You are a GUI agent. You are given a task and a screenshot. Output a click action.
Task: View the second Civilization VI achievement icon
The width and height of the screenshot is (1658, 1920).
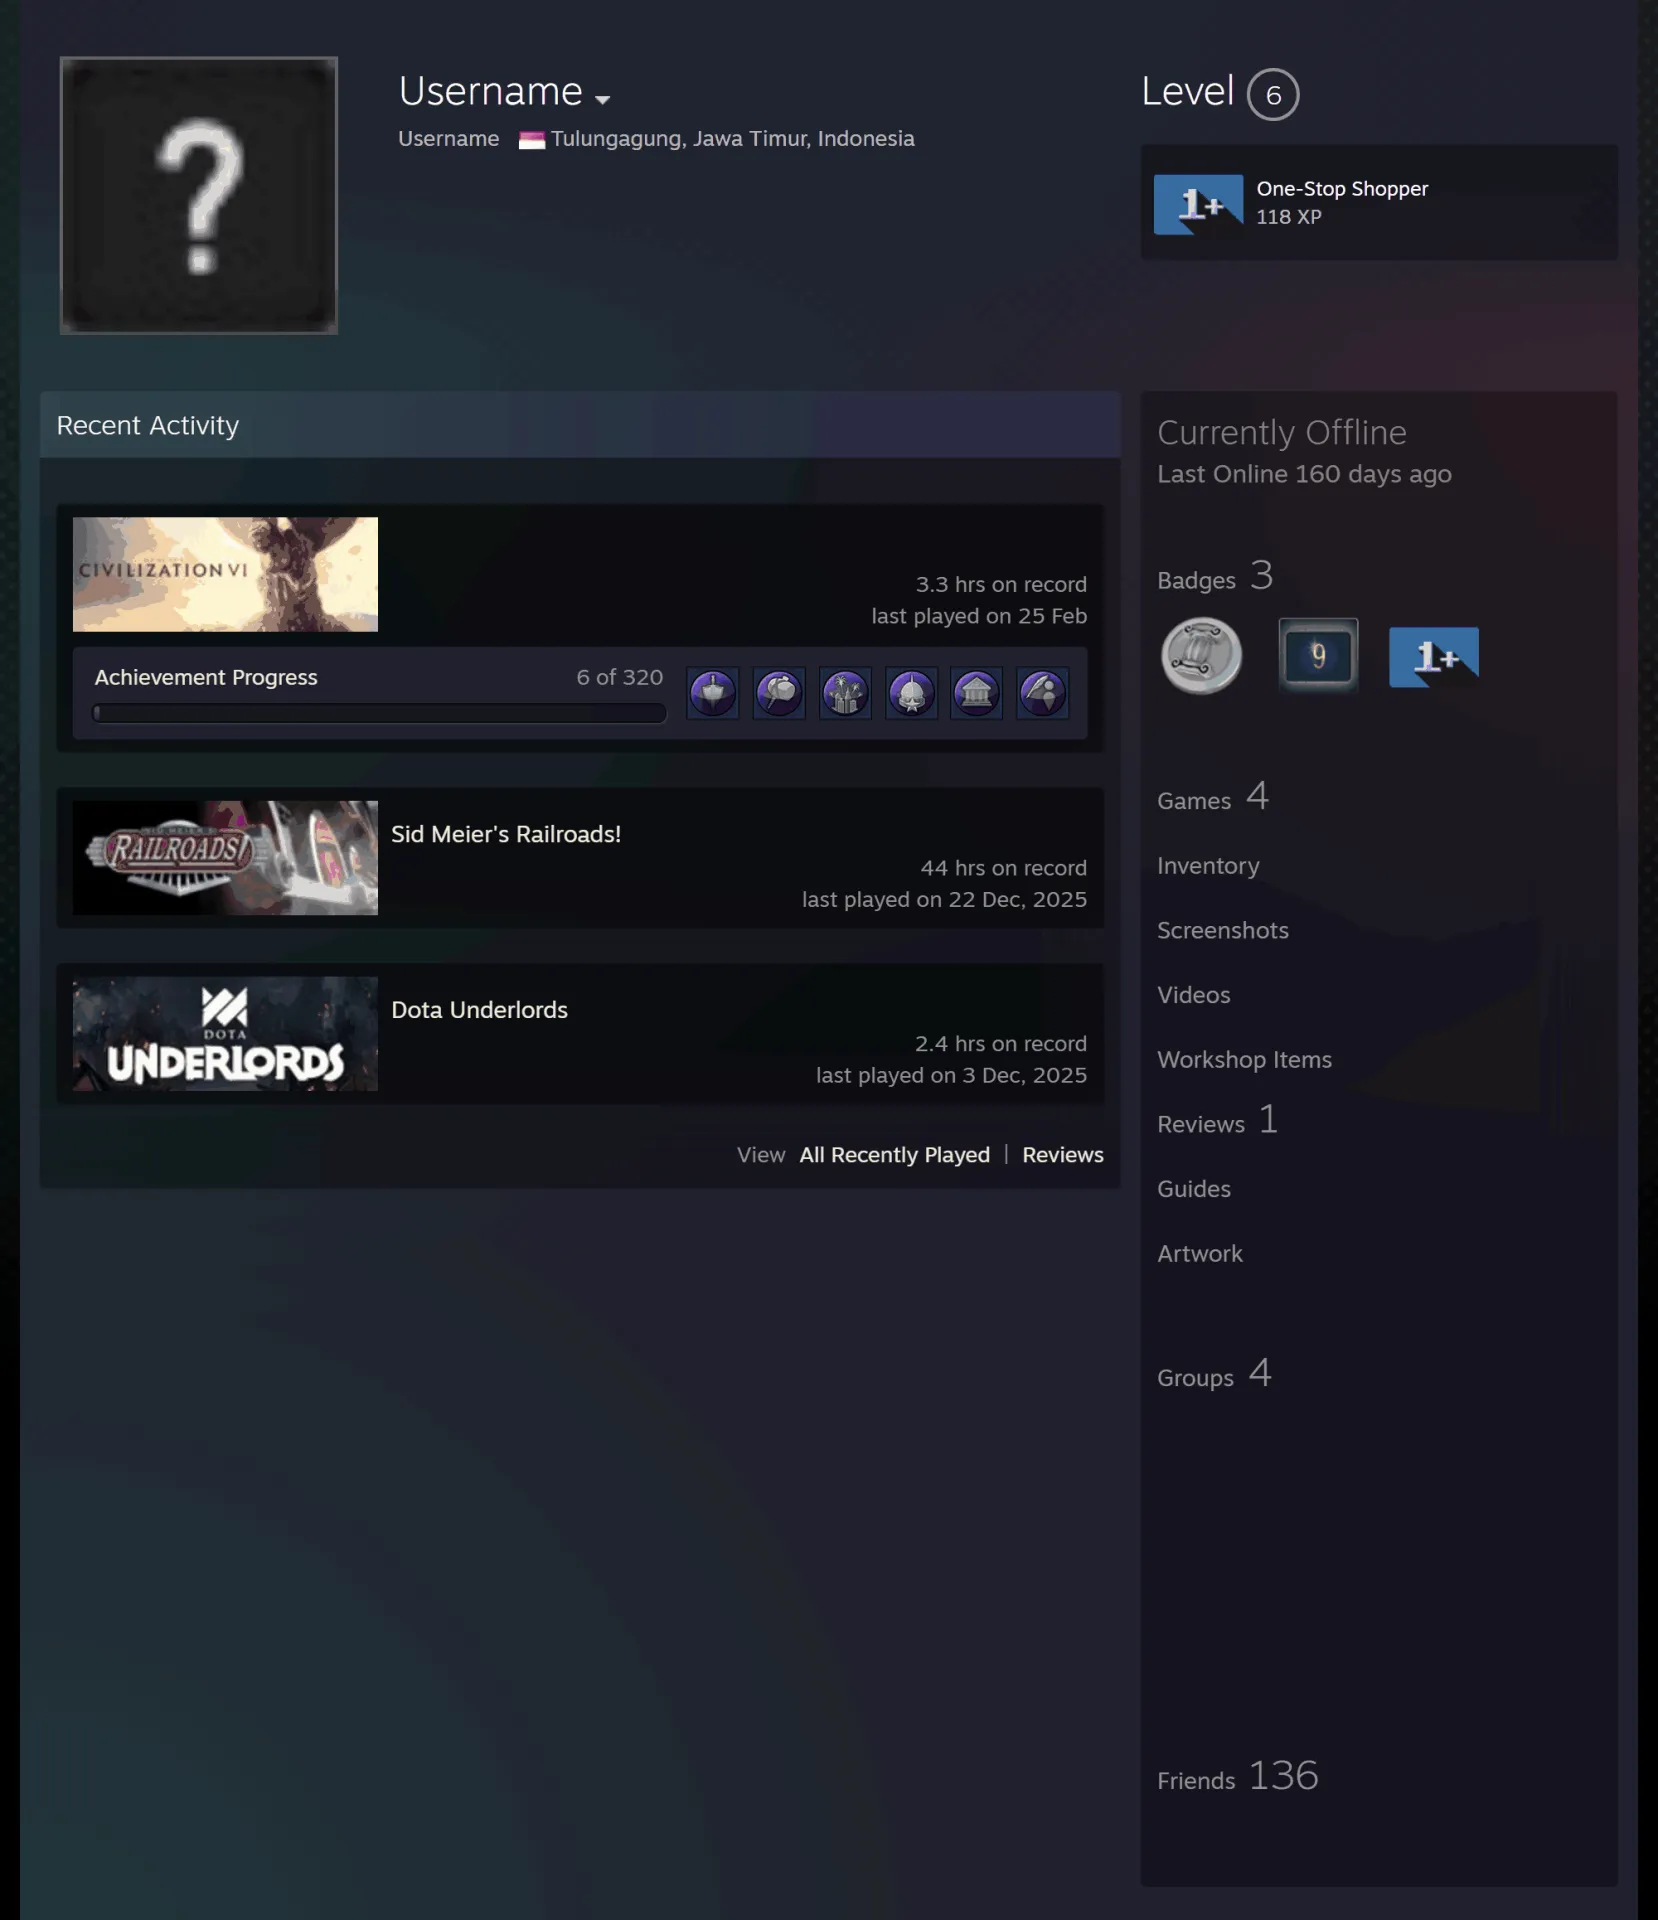[x=779, y=693]
